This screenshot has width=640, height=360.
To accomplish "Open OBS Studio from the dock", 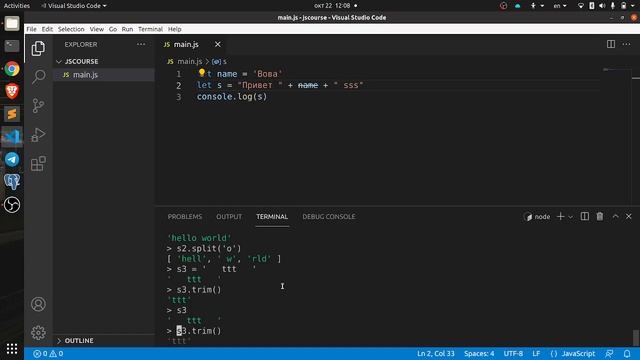I will click(12, 204).
